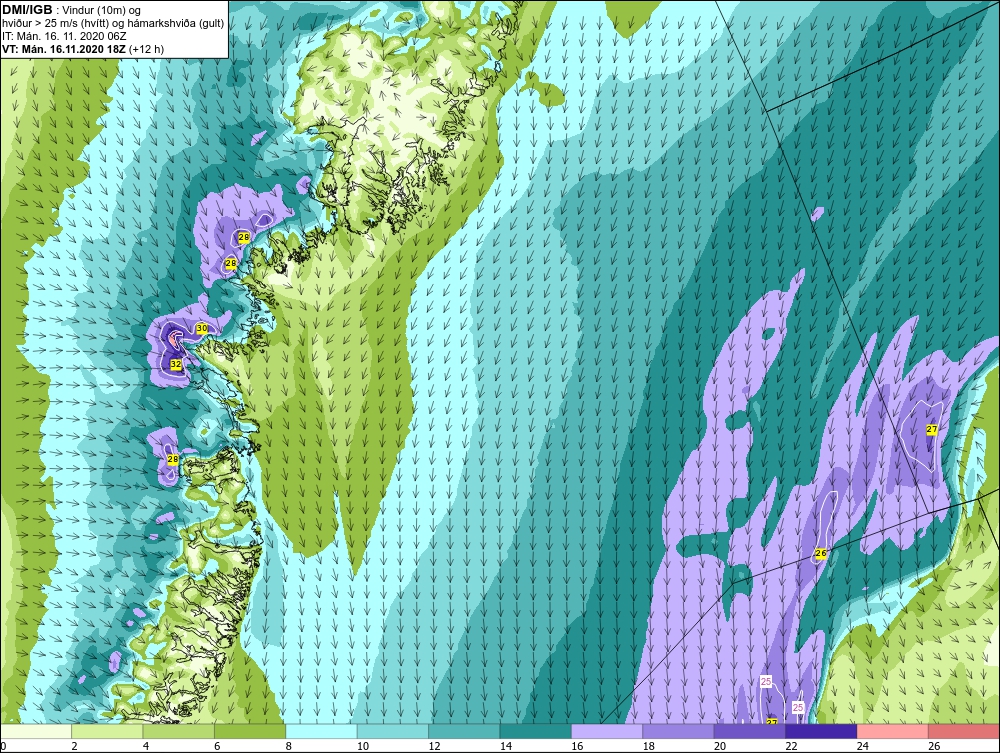Click the (+12 h) forecast offset text
Screen dimensions: 1000x753
(146, 49)
